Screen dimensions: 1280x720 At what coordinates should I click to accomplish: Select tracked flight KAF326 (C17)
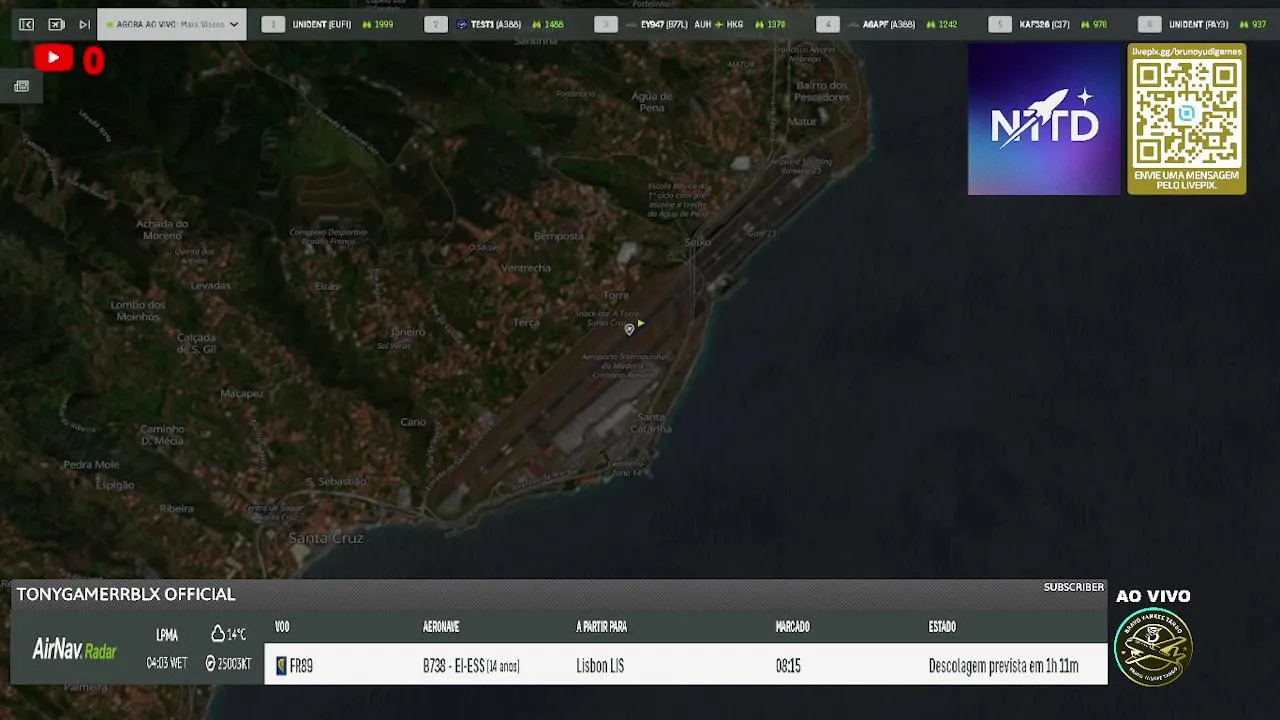pyautogui.click(x=1045, y=24)
